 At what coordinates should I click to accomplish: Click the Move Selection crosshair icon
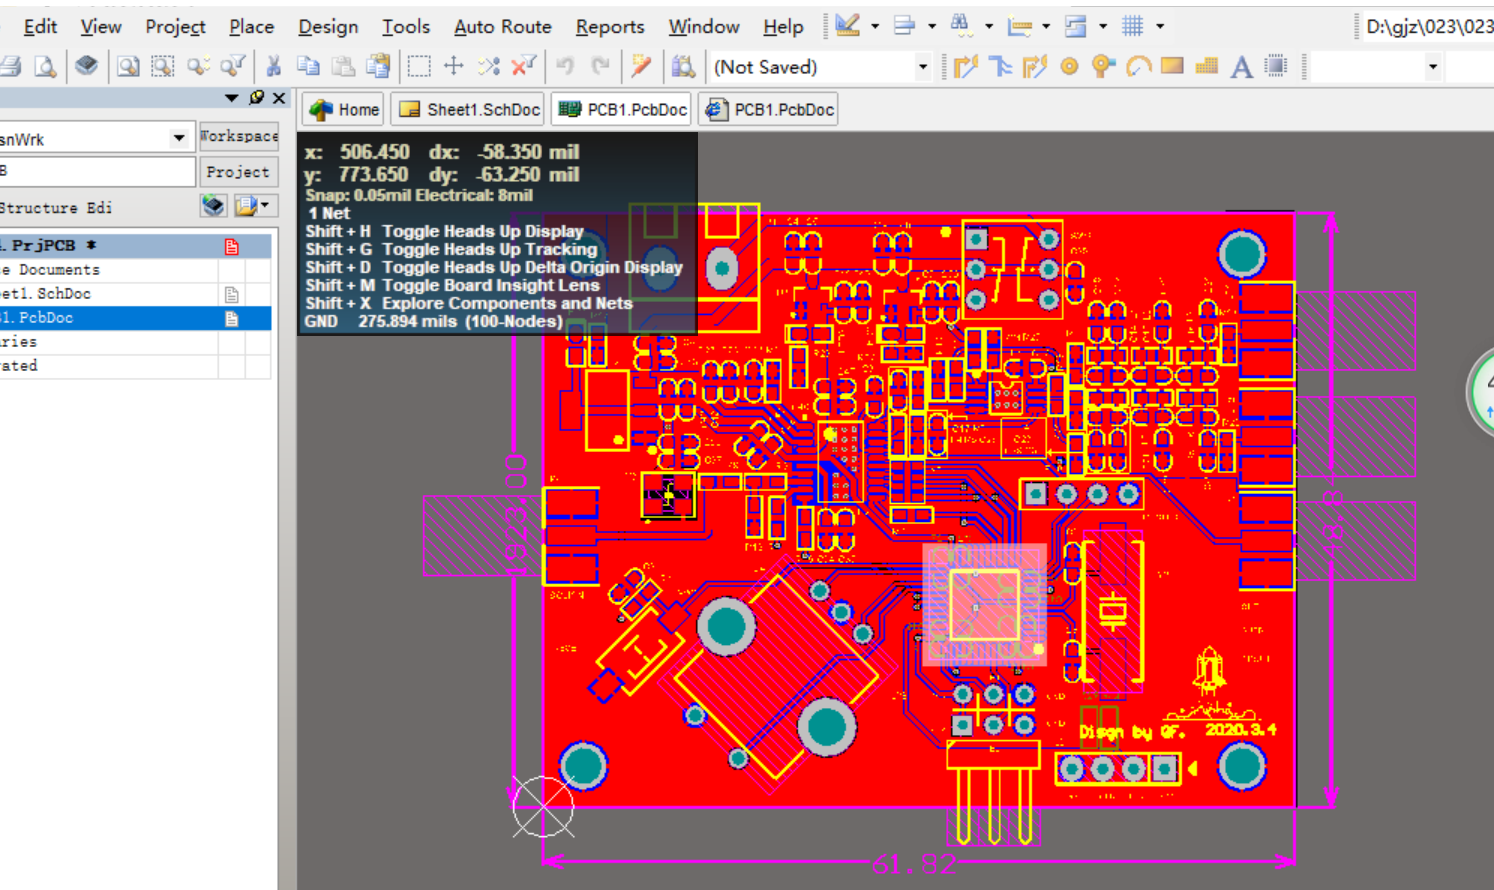coord(454,67)
